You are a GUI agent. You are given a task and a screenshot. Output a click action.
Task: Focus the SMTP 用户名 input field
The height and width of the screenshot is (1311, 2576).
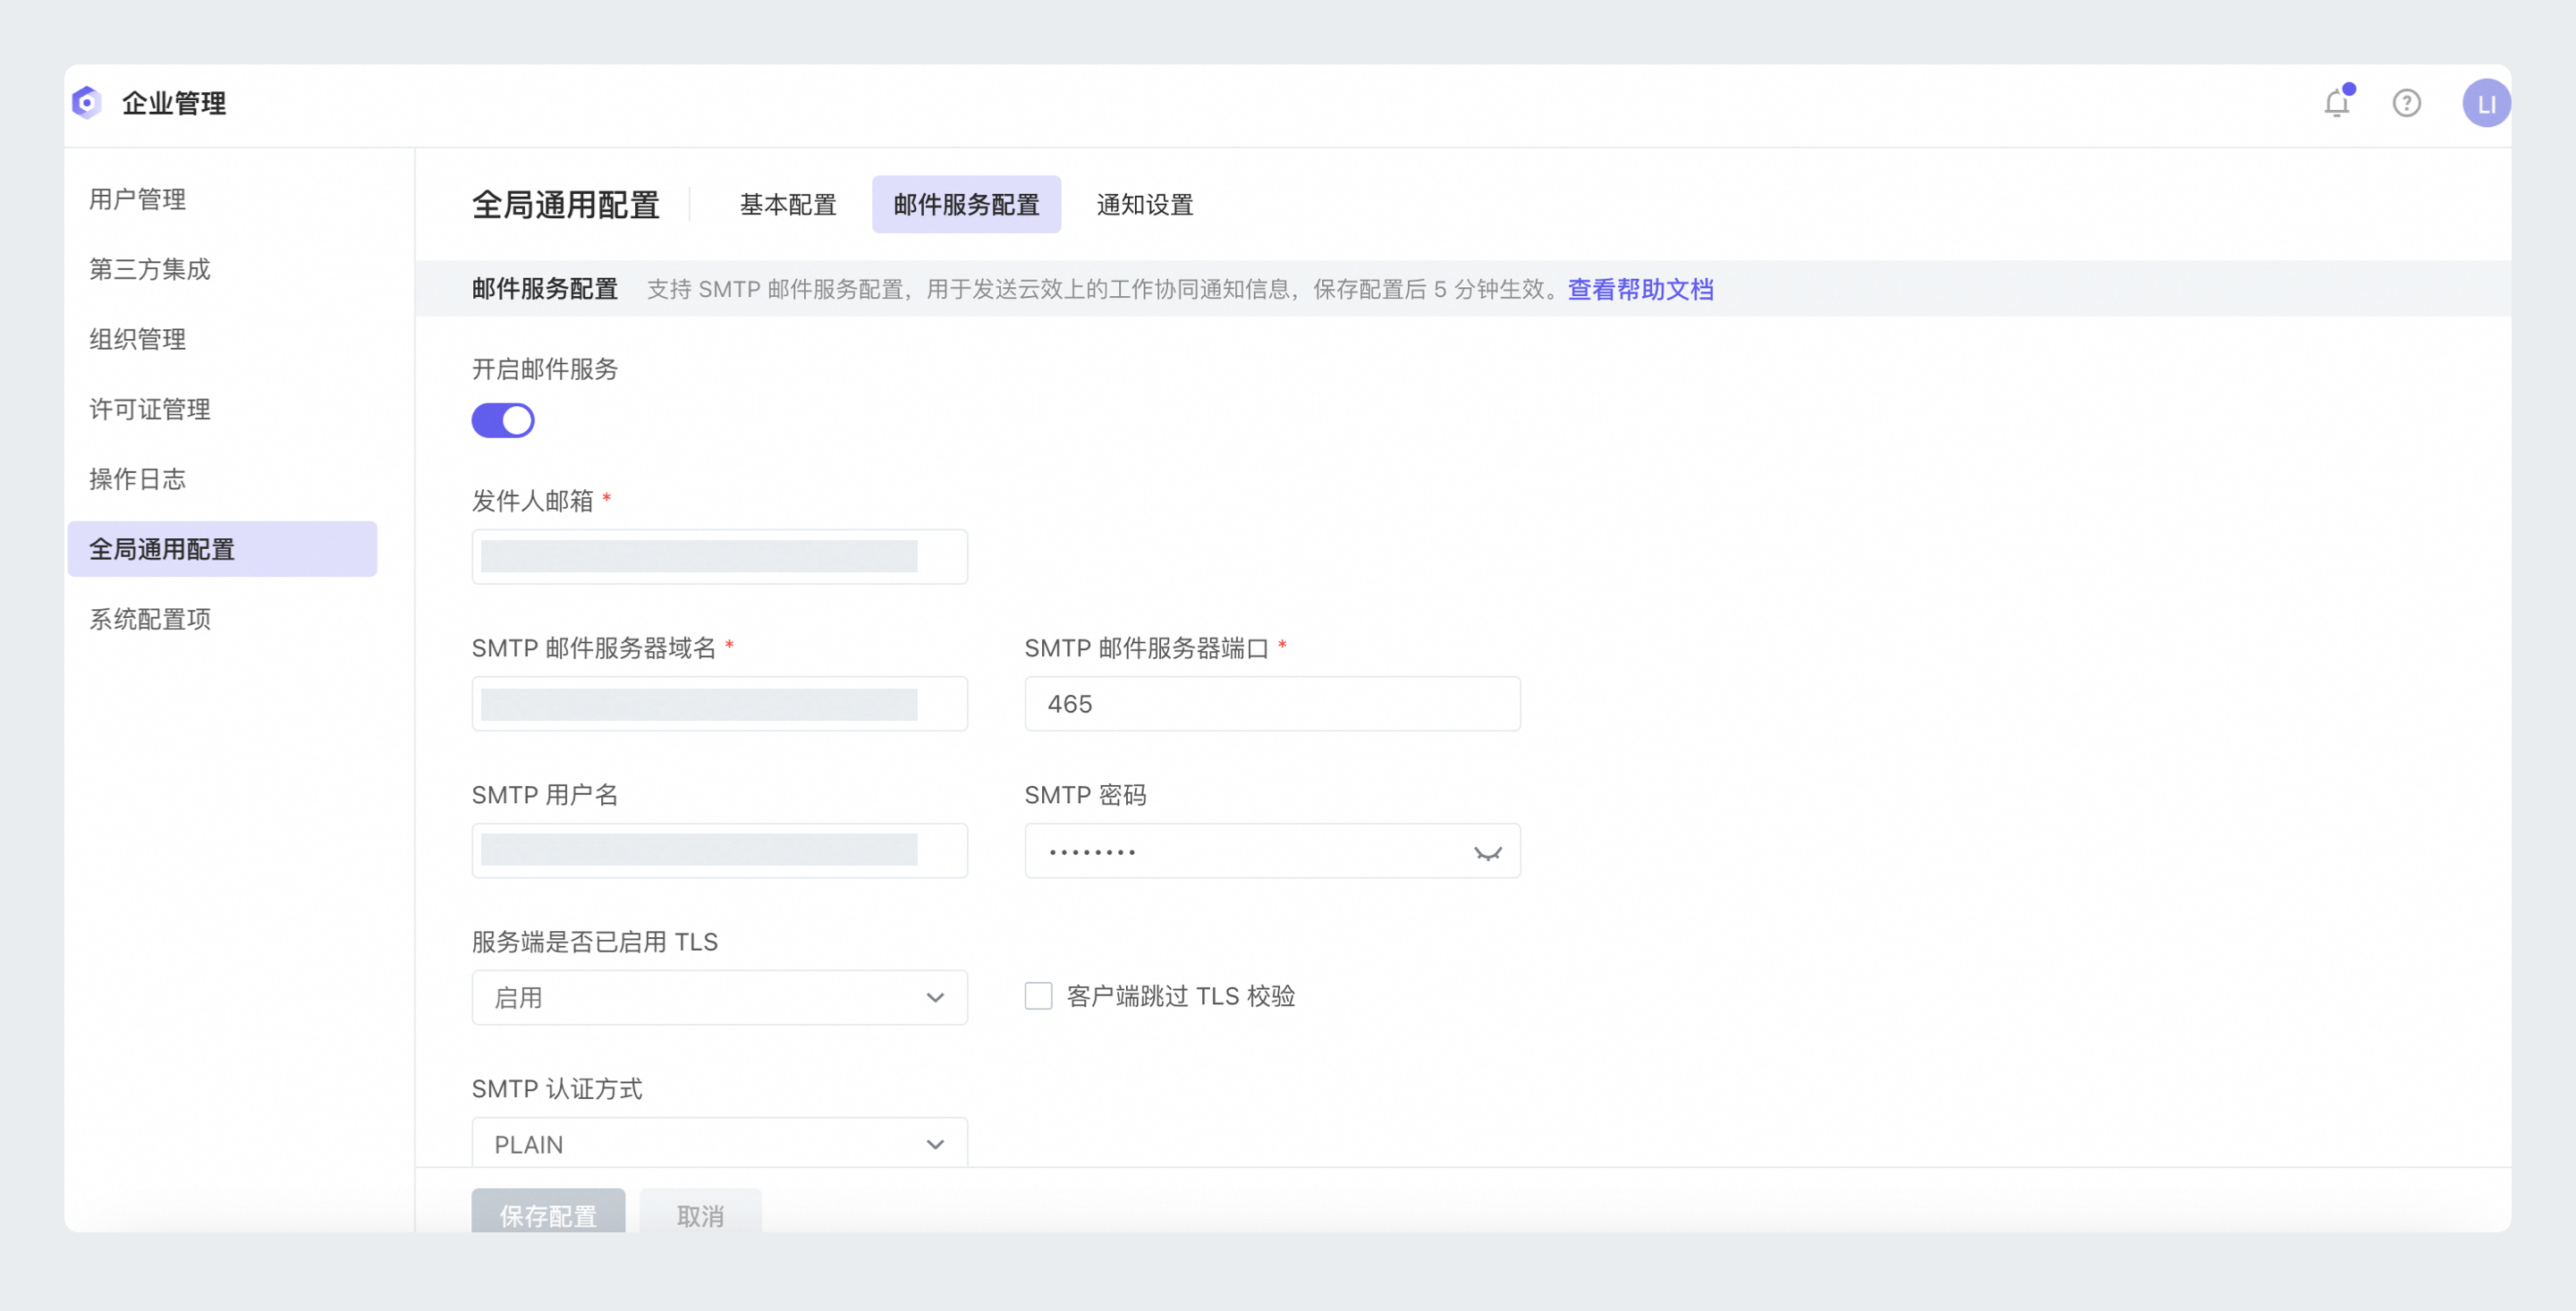click(x=720, y=850)
